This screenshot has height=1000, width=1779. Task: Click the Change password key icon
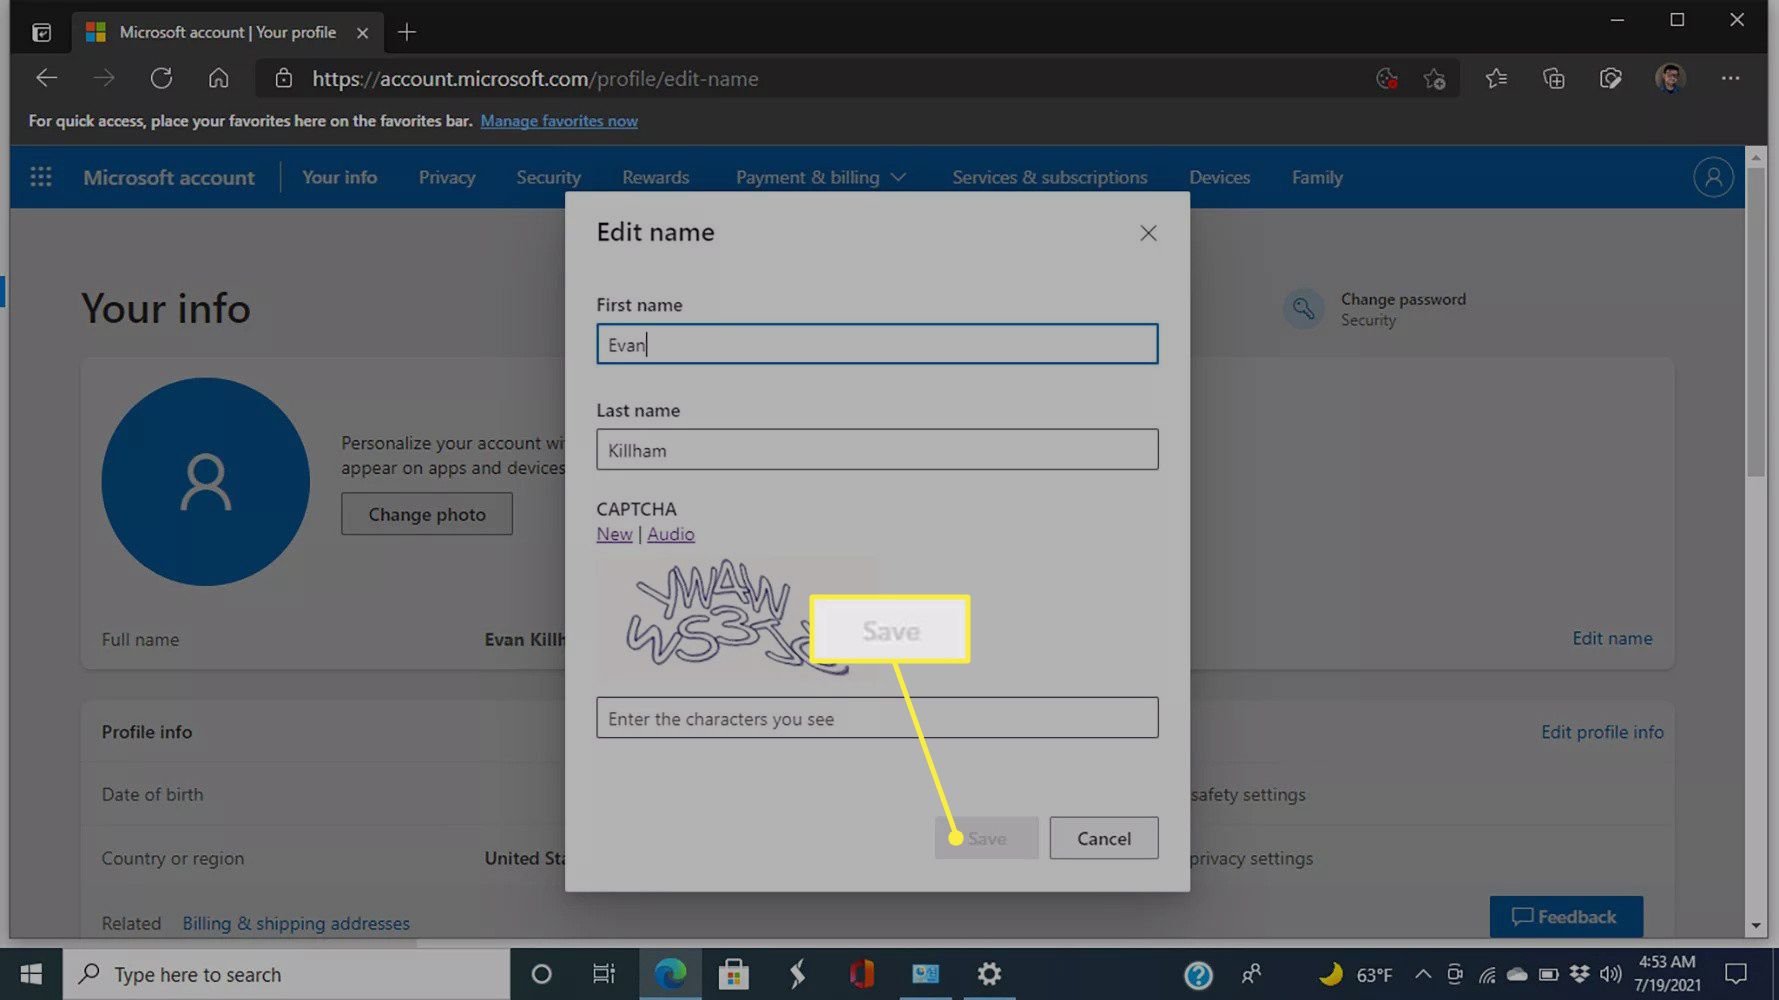click(1303, 309)
